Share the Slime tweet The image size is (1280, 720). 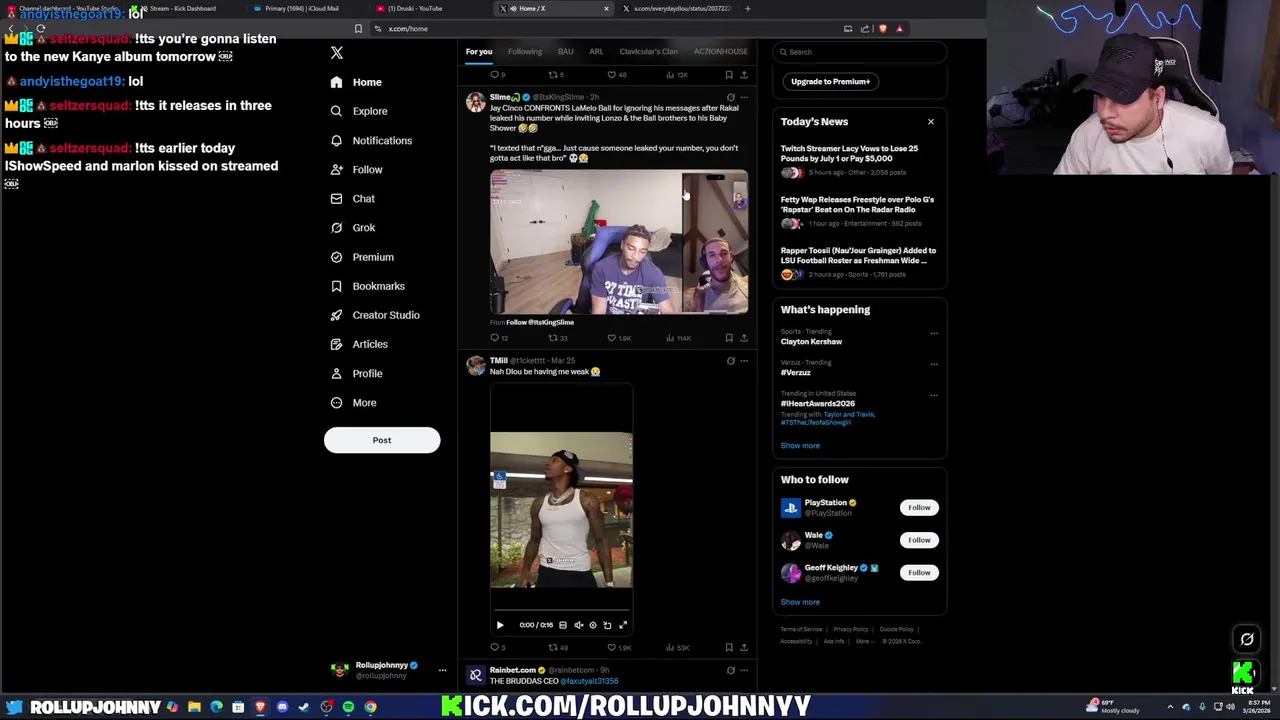pos(744,338)
